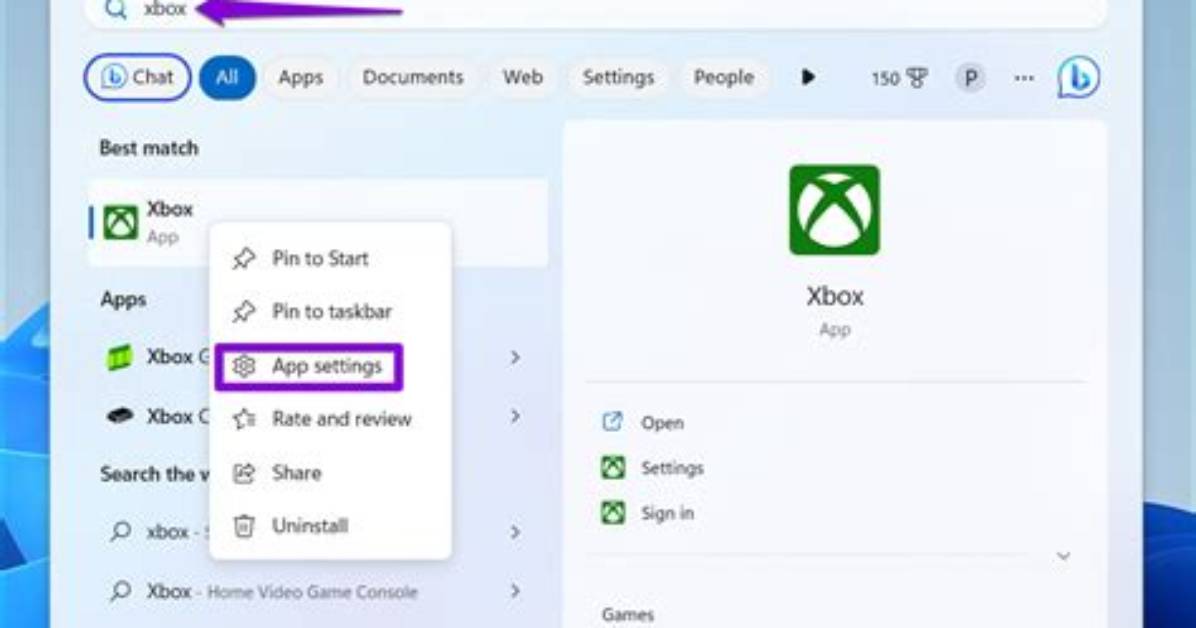Open Bing Chat pill in search filters
Screen dimensions: 1196x628
(x=137, y=77)
